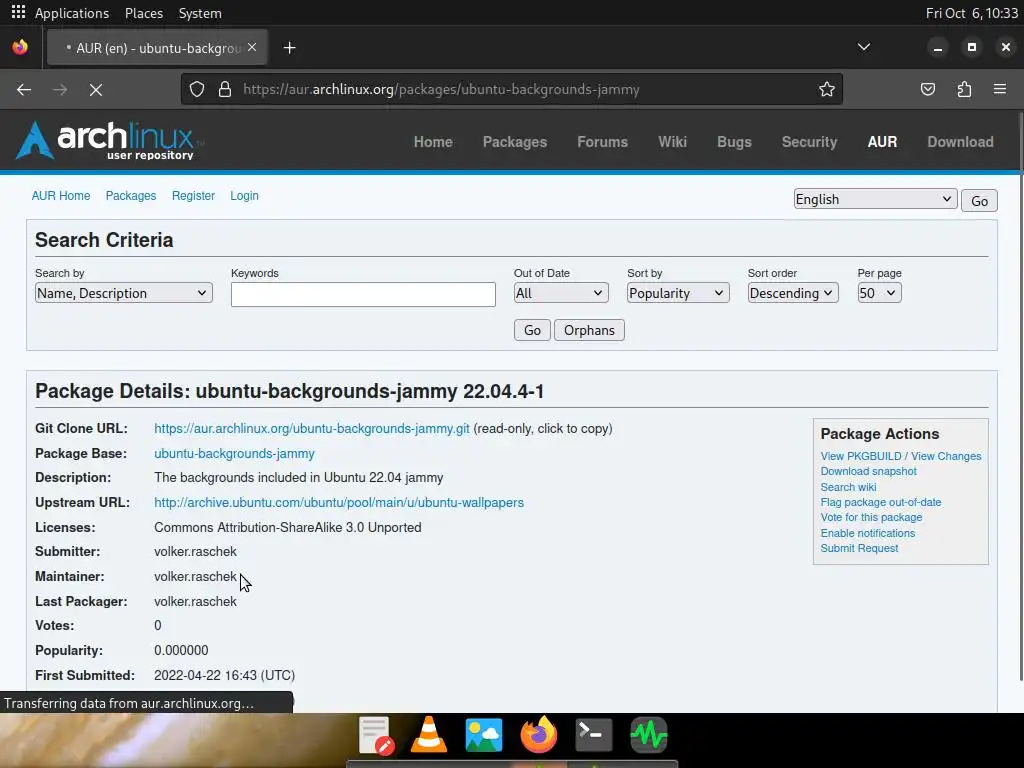Copy the Git Clone URL link
The width and height of the screenshot is (1024, 768).
pyautogui.click(x=312, y=428)
